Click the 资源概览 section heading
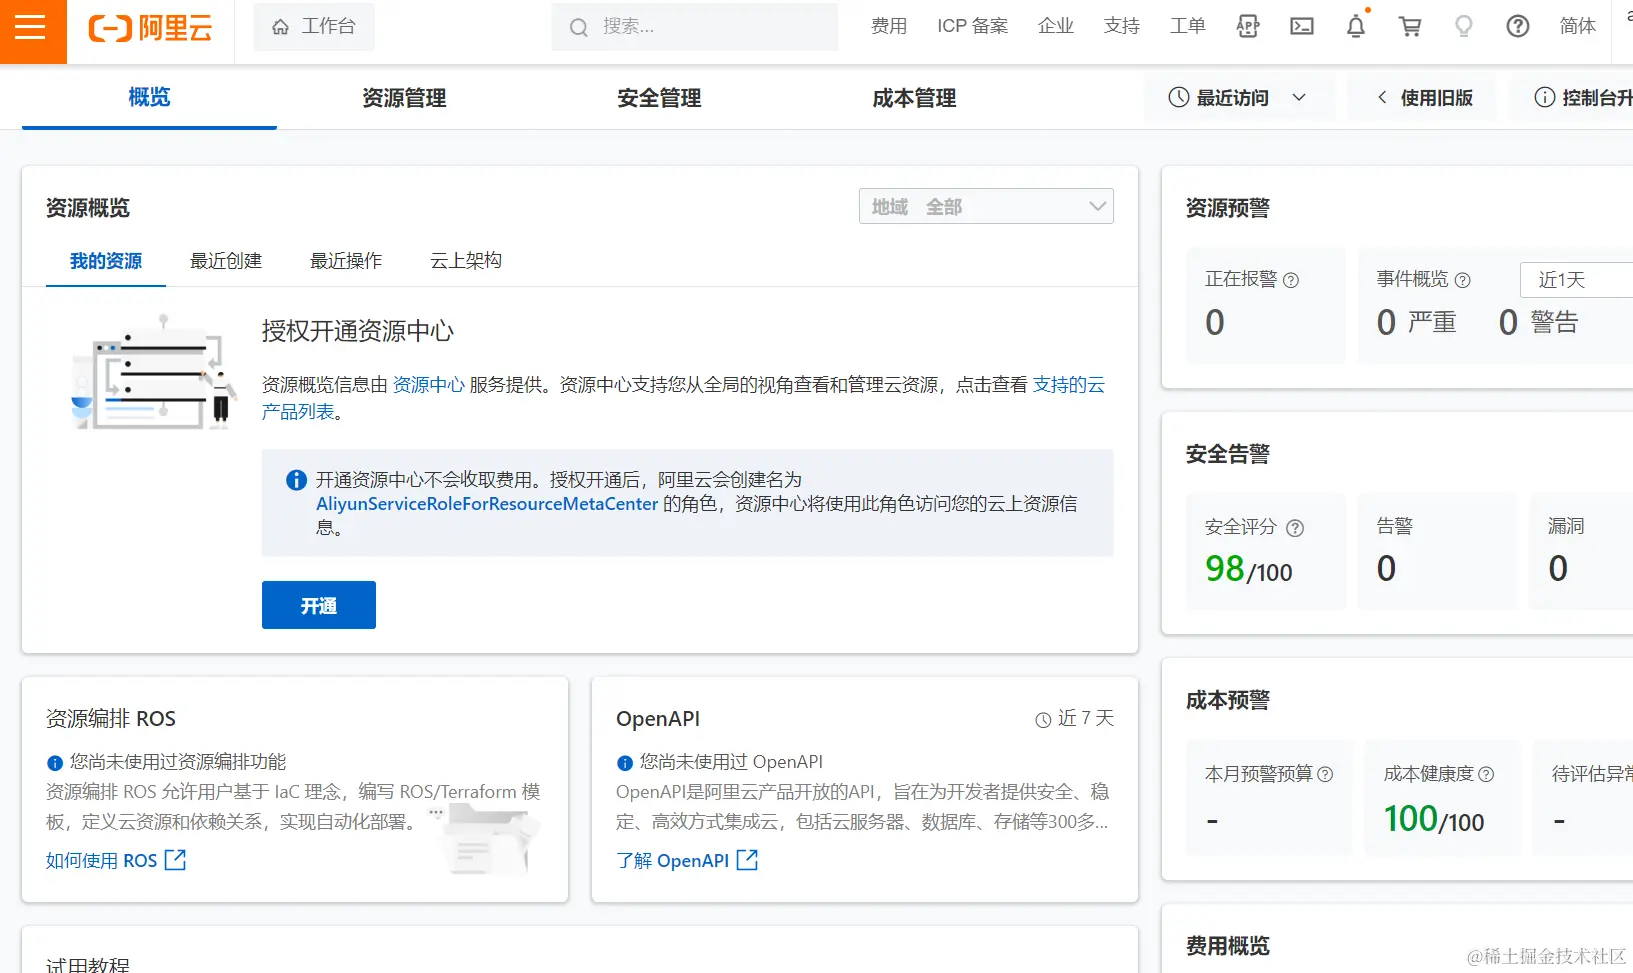The width and height of the screenshot is (1633, 973). click(x=88, y=208)
